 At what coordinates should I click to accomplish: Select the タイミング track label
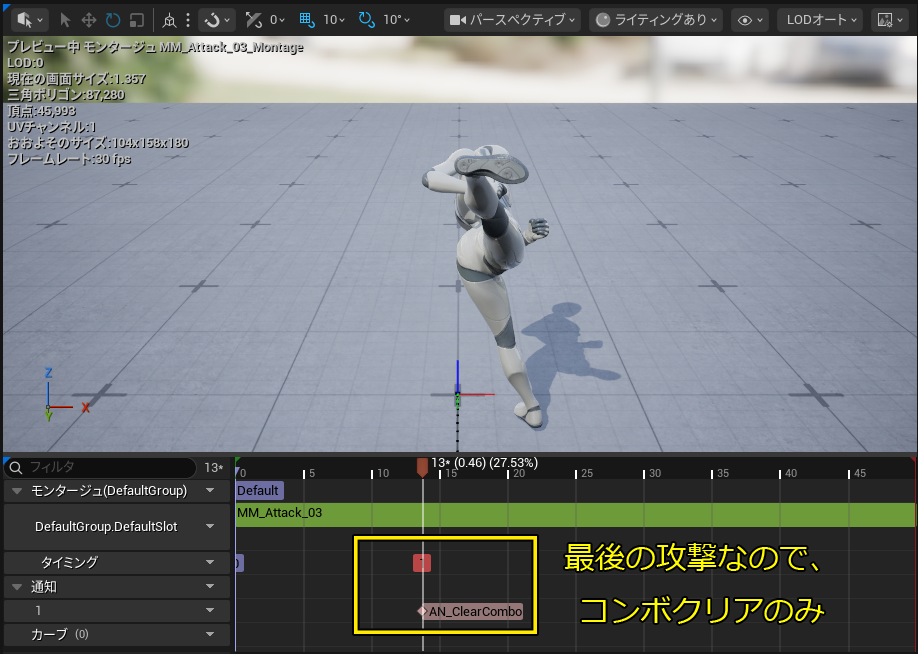[69, 563]
